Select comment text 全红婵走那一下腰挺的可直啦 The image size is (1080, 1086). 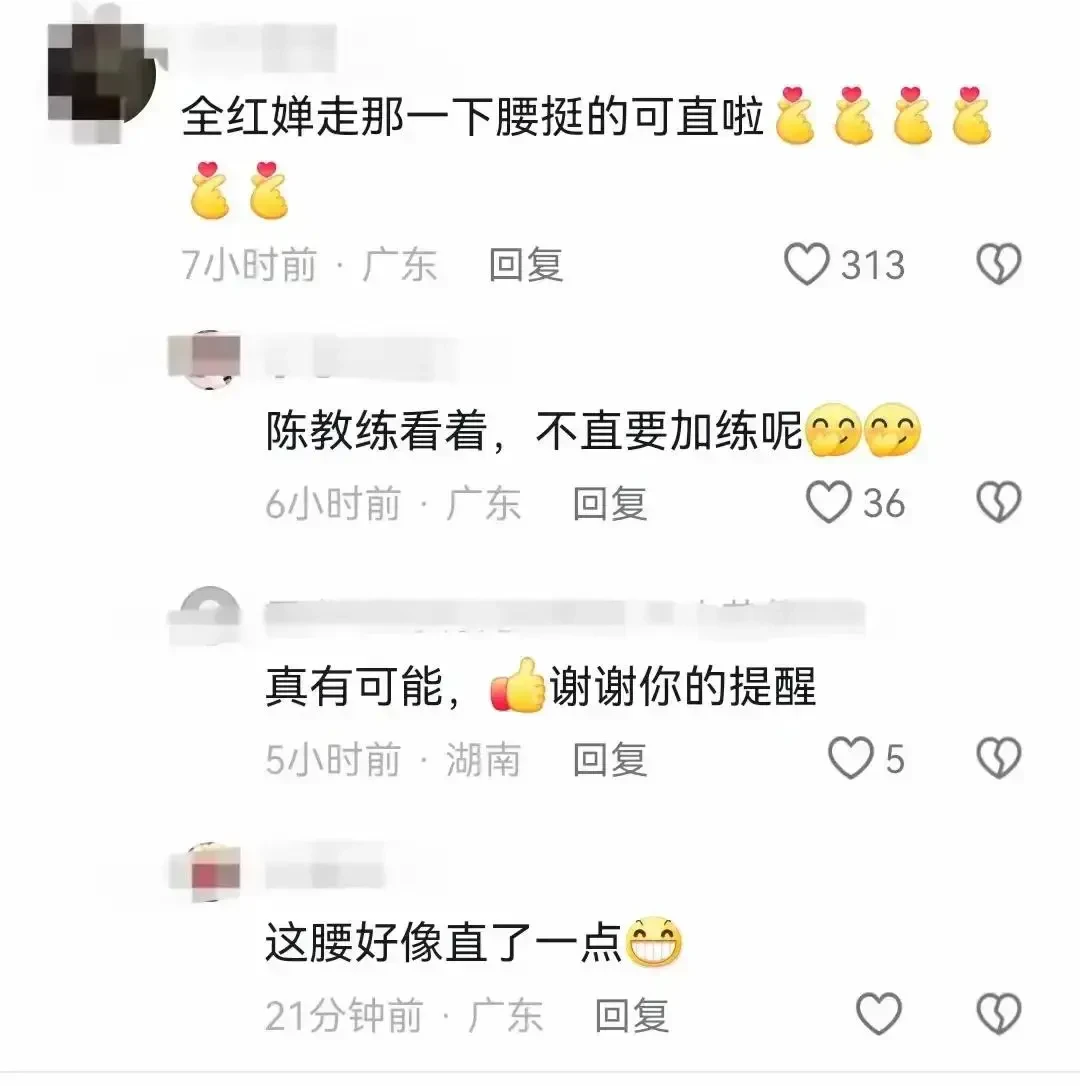(472, 116)
